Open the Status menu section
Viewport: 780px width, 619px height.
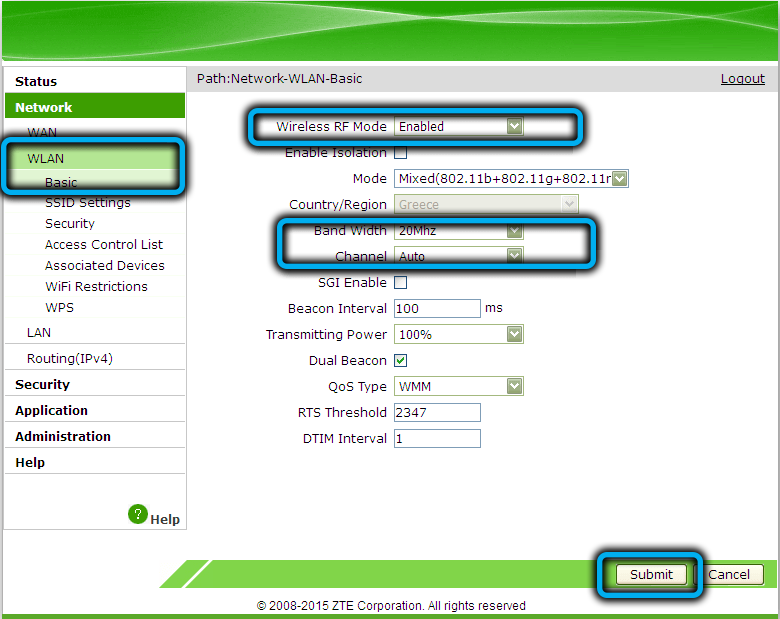pos(36,82)
